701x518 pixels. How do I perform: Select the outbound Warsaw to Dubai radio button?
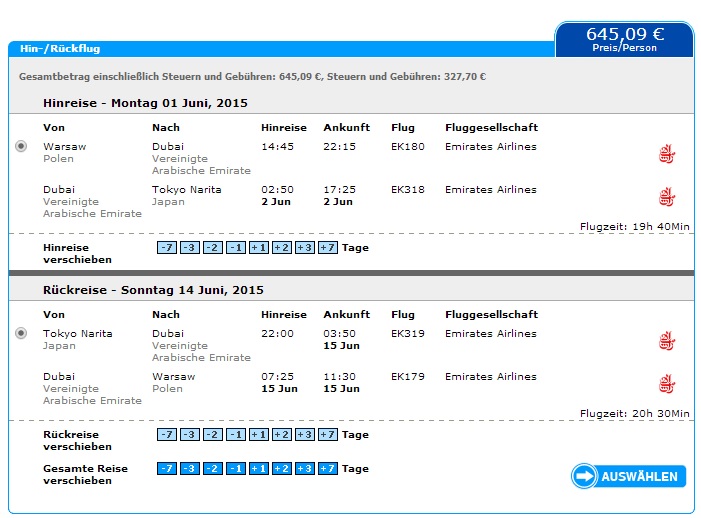[21, 146]
